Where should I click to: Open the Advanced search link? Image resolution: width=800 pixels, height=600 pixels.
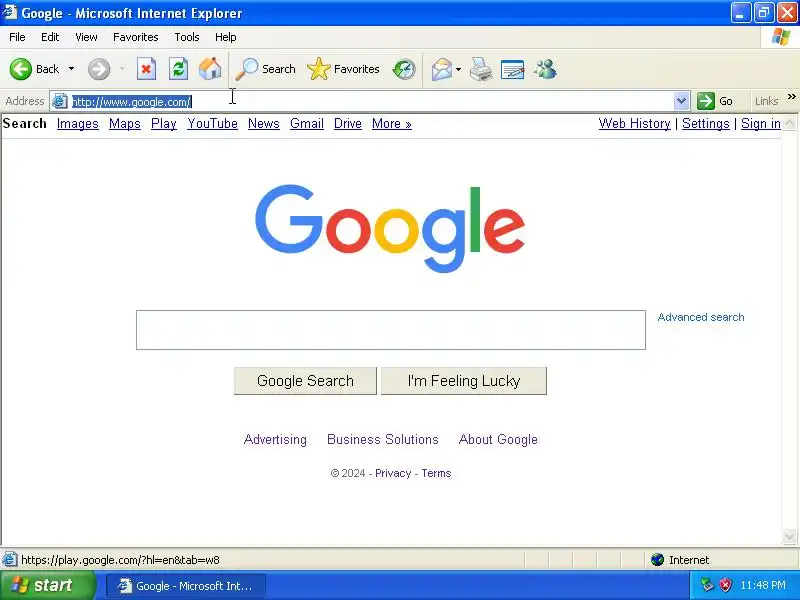pos(701,317)
